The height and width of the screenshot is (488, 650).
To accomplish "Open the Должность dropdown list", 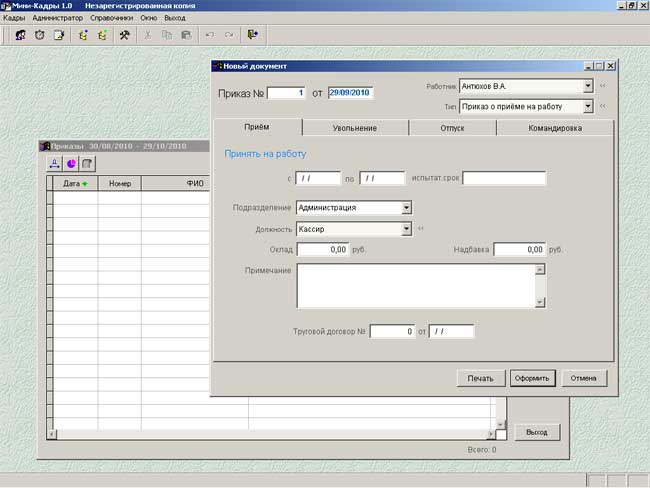I will click(x=406, y=229).
